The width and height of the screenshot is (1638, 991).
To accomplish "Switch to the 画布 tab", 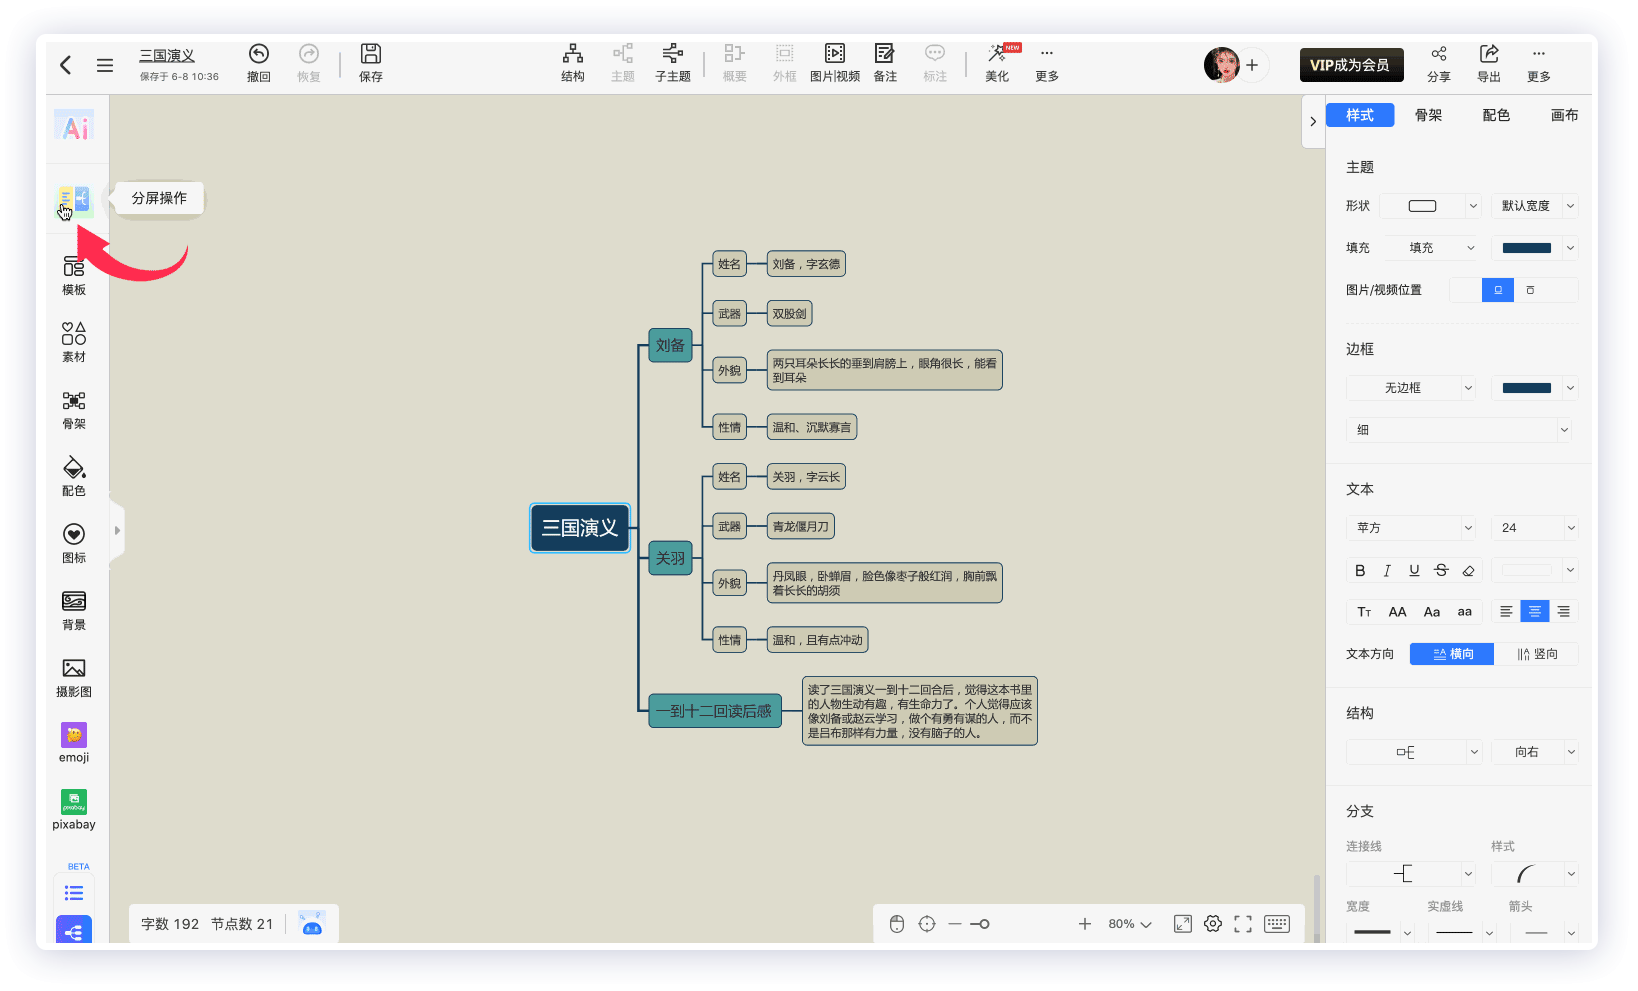I will (x=1564, y=115).
